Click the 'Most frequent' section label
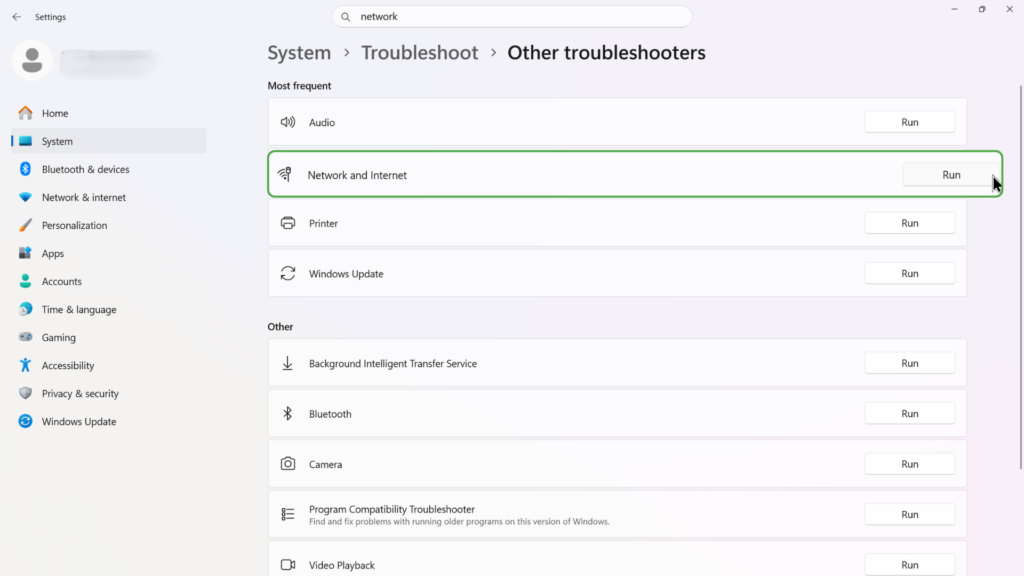 pos(299,86)
